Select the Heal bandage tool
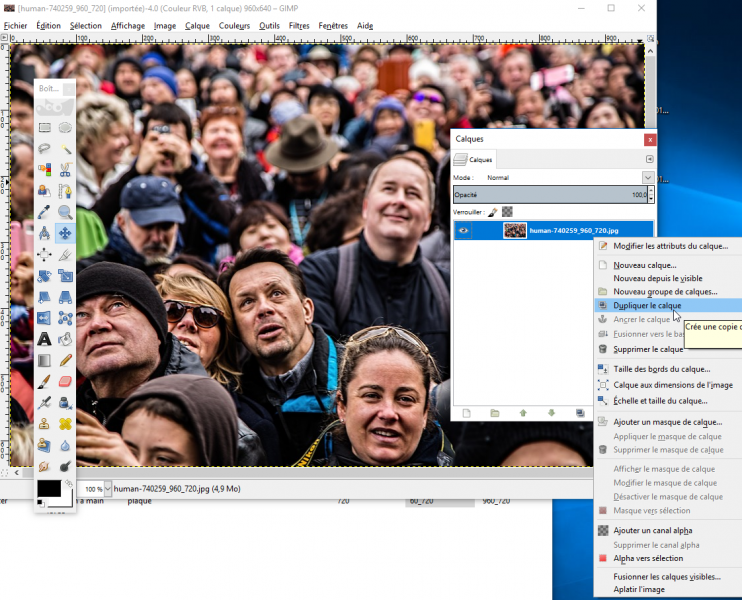 point(65,424)
